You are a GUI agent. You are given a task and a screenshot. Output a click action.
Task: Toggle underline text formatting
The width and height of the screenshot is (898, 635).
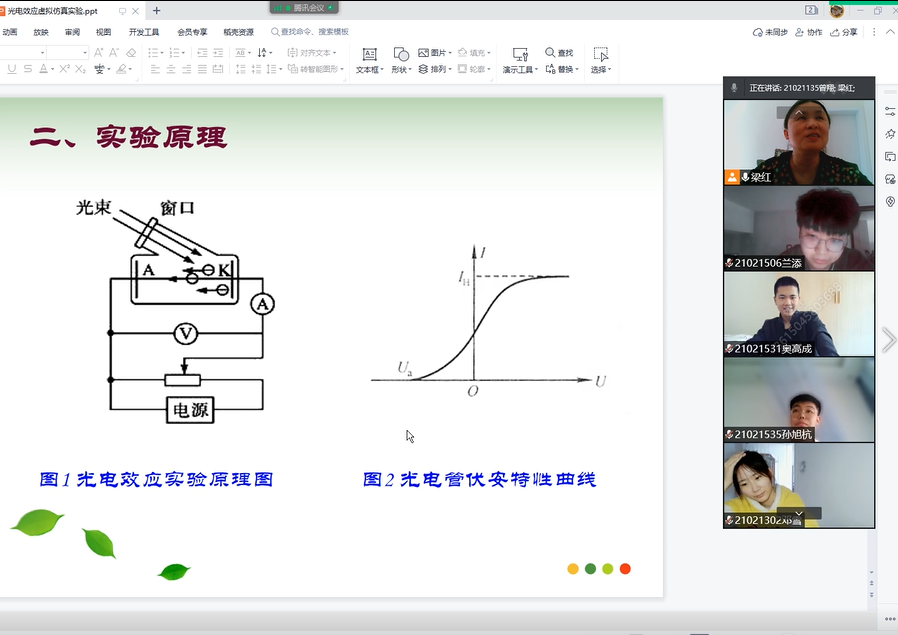click(12, 69)
